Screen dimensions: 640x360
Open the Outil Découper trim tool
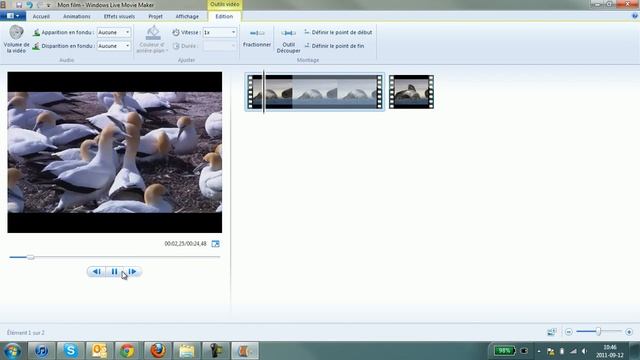[288, 40]
